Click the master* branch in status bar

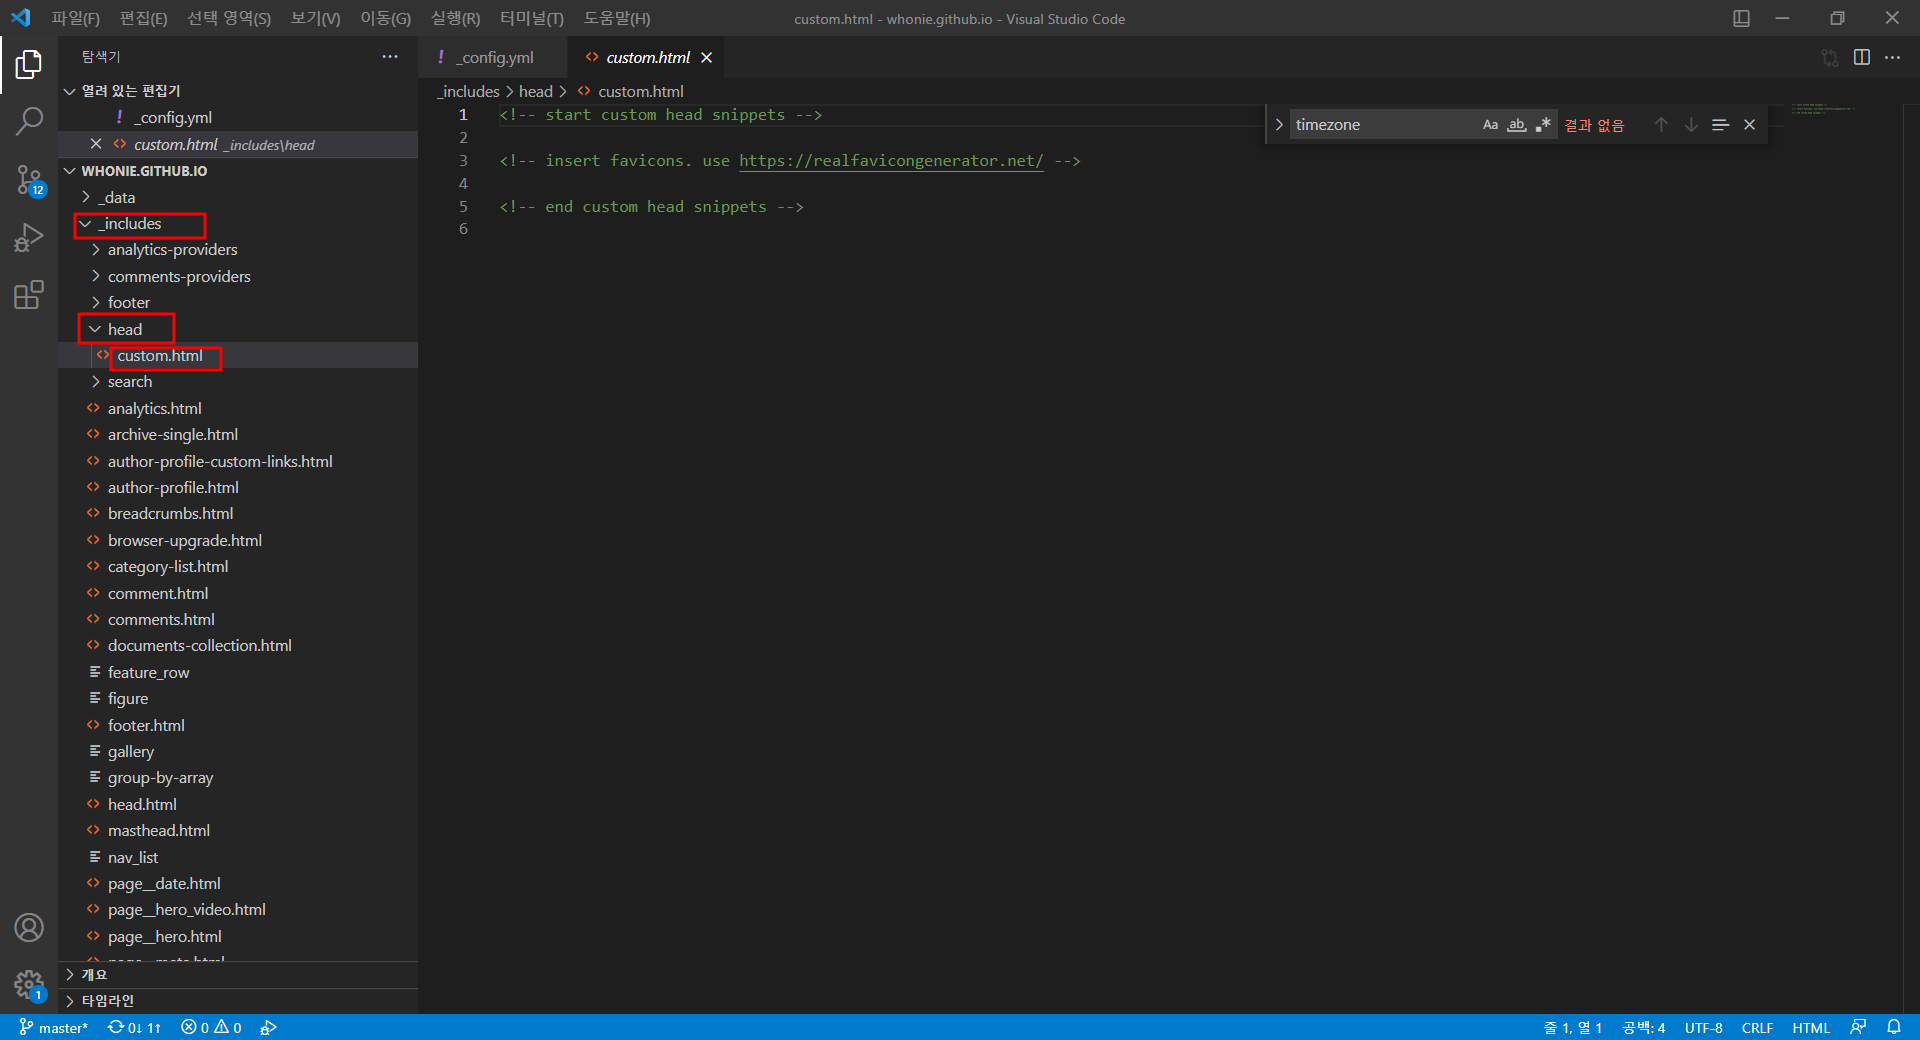click(53, 1028)
